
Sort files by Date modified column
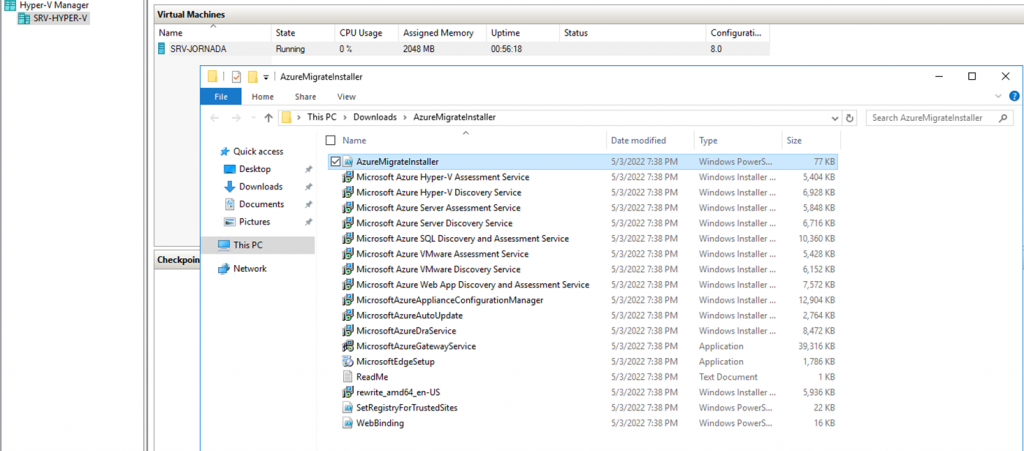coord(639,140)
